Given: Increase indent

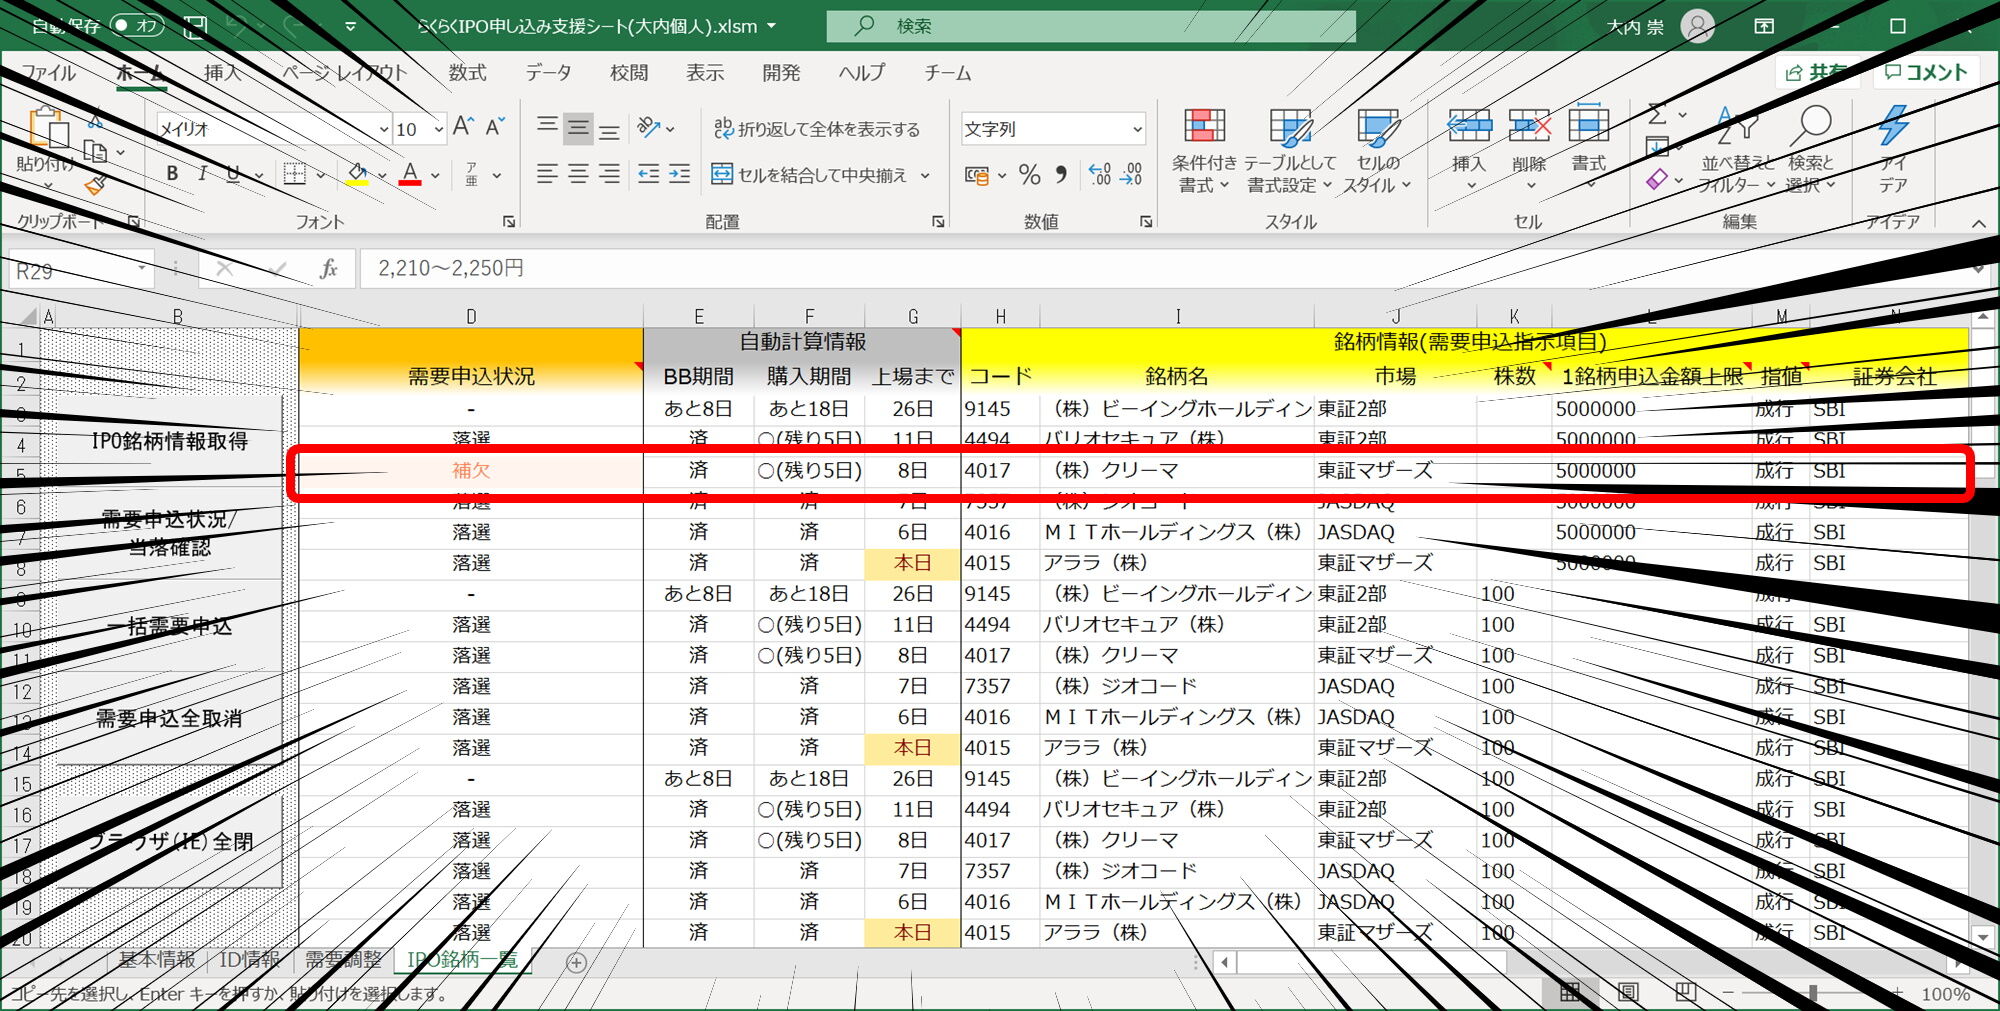Looking at the screenshot, I should (680, 174).
